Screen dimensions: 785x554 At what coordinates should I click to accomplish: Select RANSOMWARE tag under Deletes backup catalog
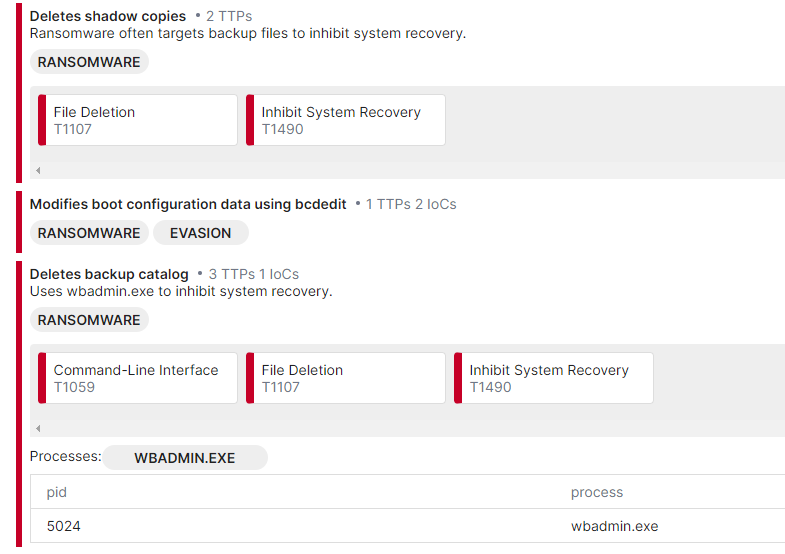point(89,320)
